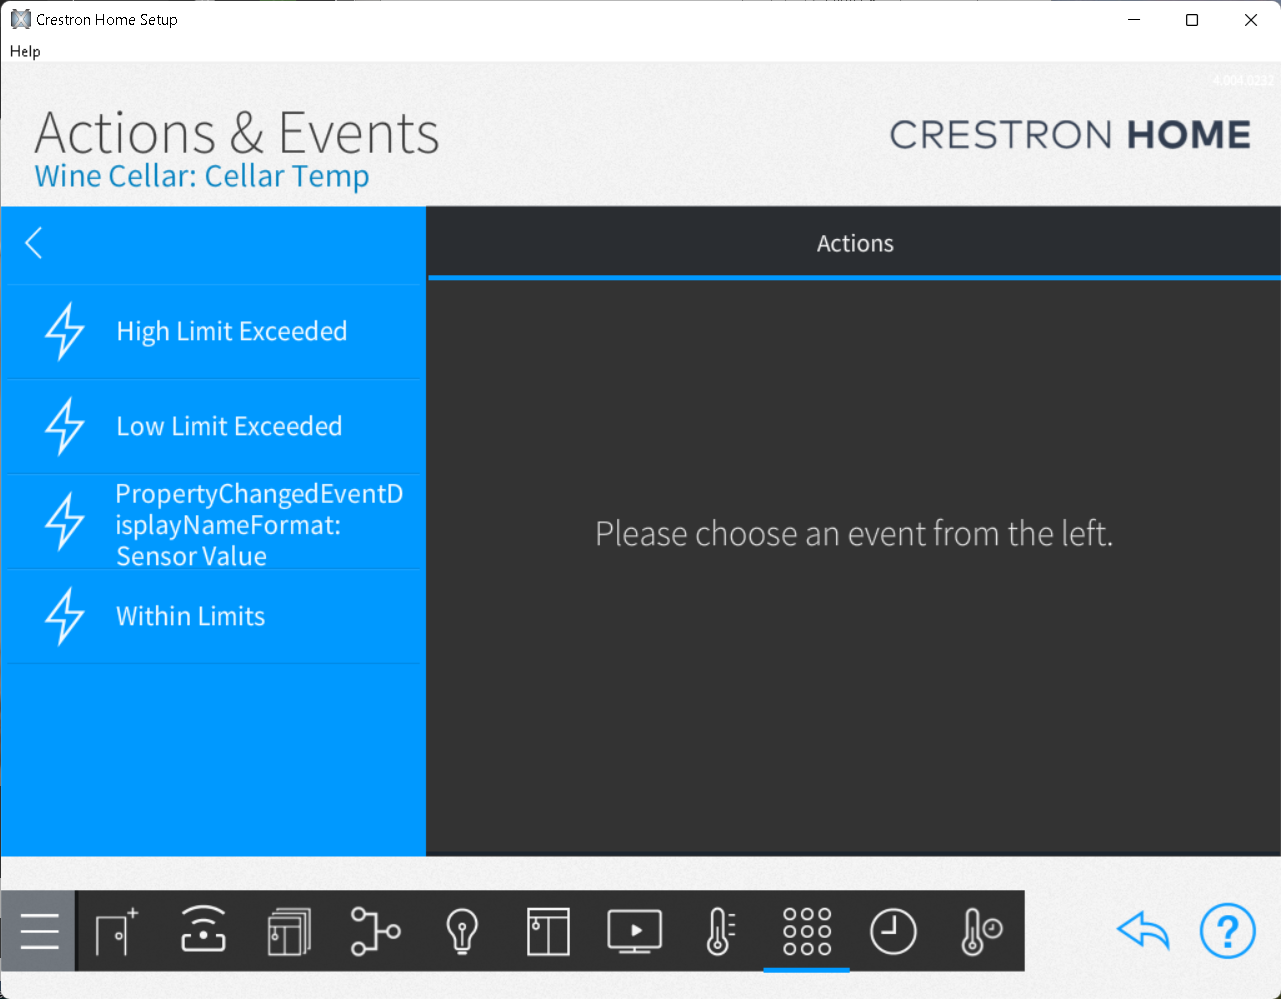
Task: Open the shades window icon
Action: coord(548,931)
